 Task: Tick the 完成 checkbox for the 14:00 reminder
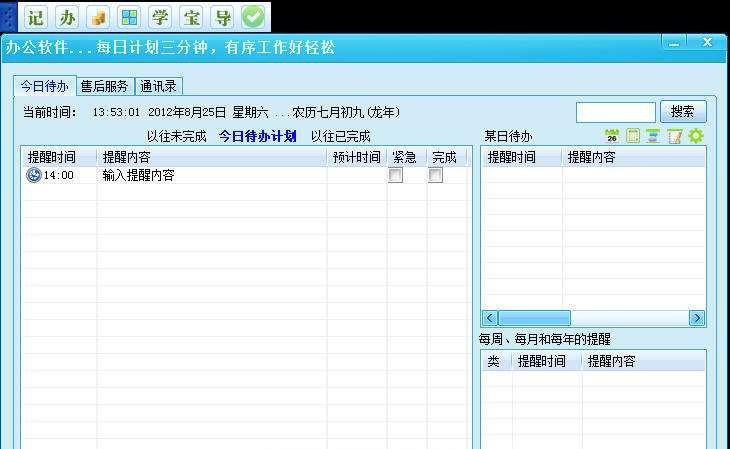tap(435, 175)
